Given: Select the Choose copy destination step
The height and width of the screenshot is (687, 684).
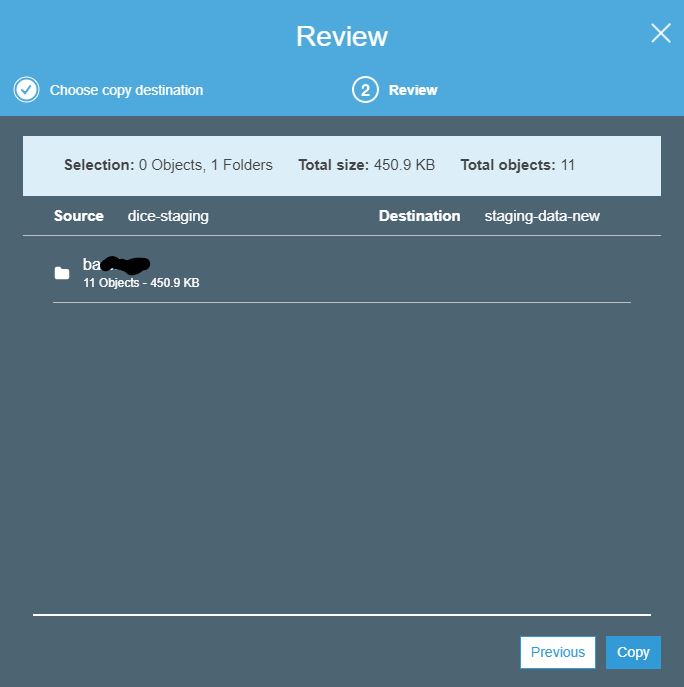Looking at the screenshot, I should (126, 90).
